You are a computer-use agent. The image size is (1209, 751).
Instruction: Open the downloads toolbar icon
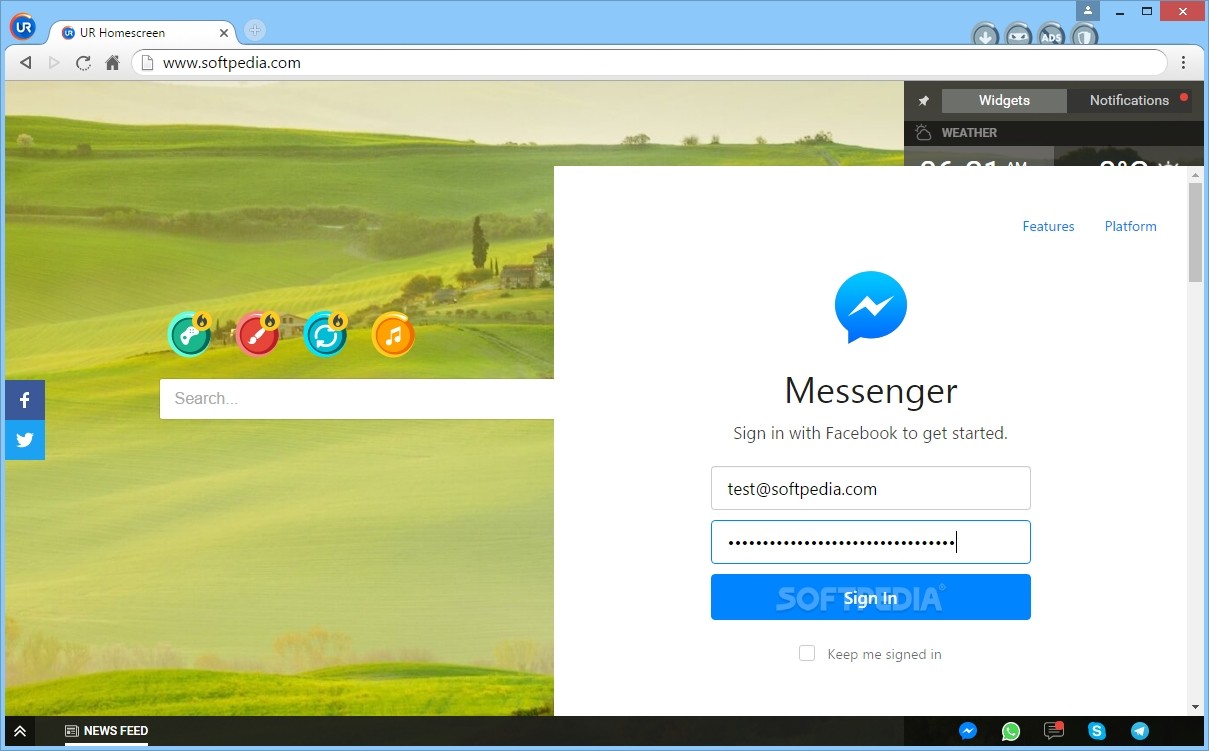pos(985,37)
